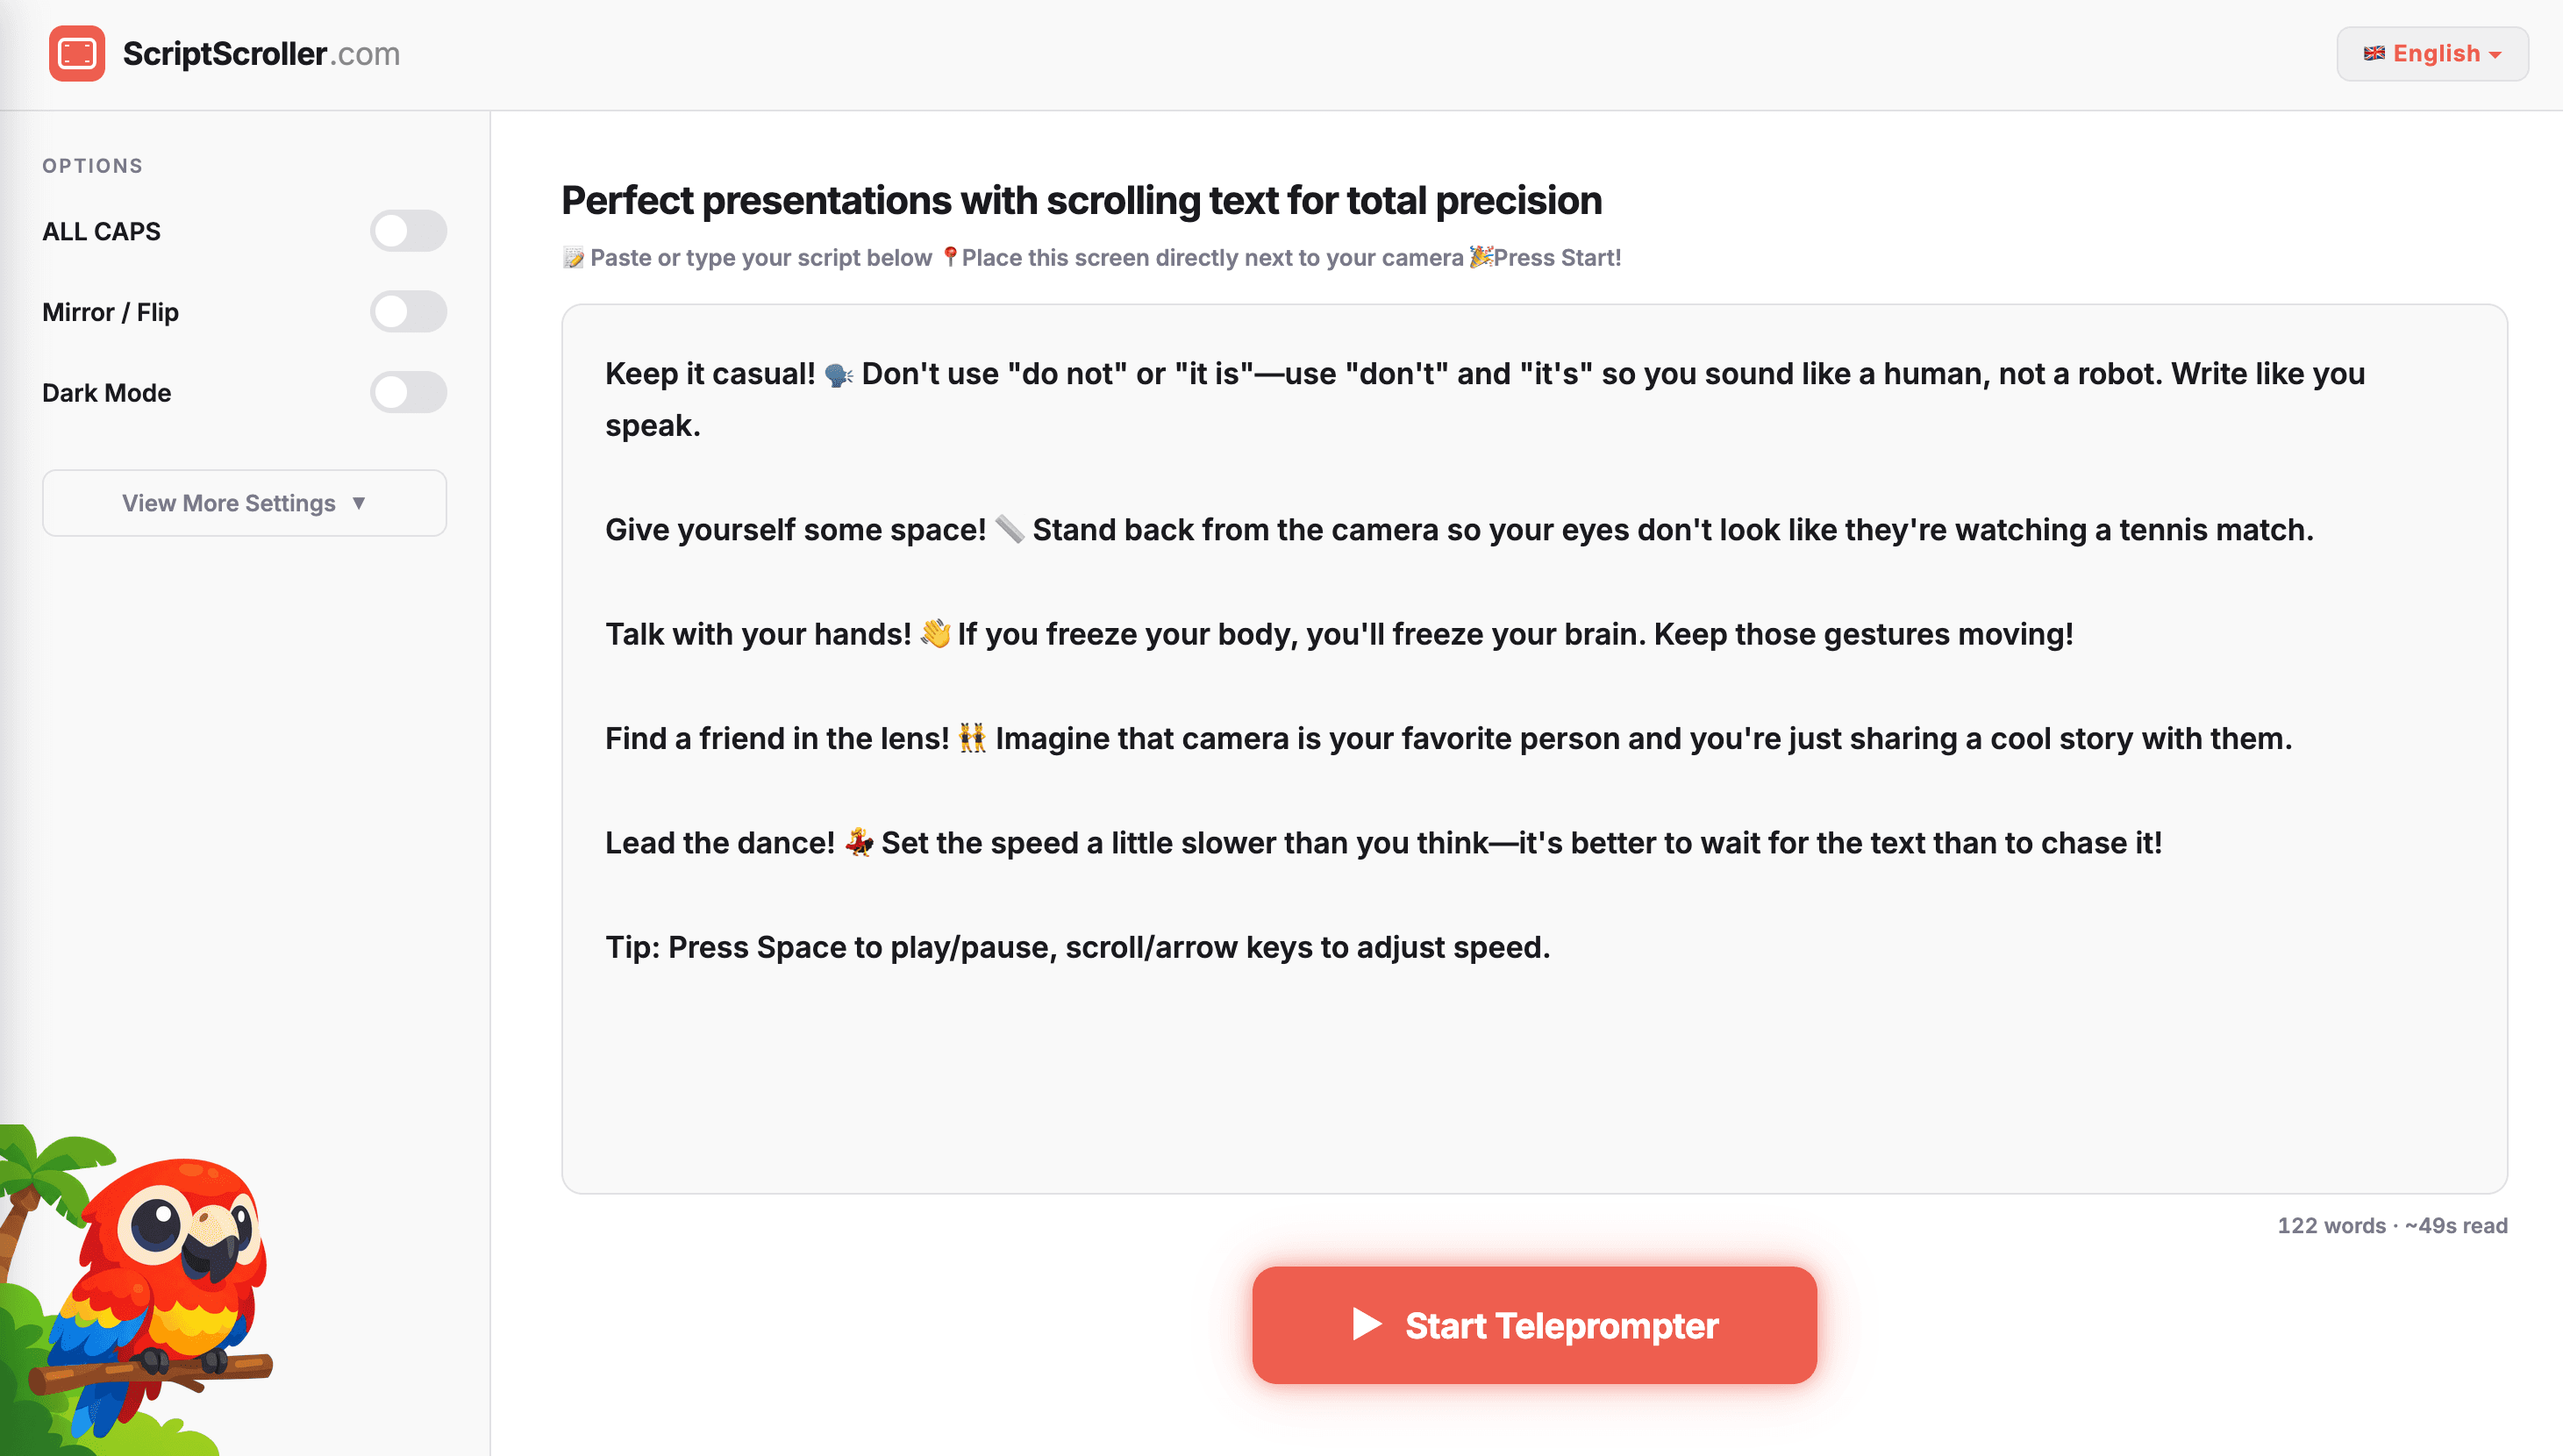Open the English language dropdown
Screen dimensions: 2563x1456
coord(2432,54)
